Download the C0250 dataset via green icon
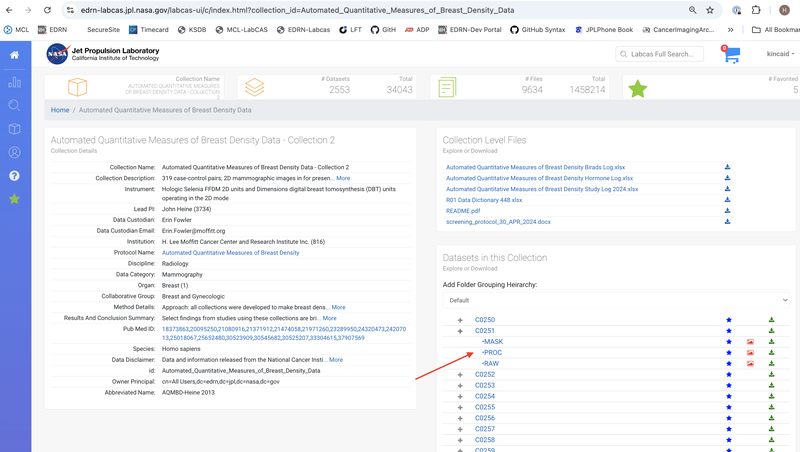The image size is (800, 452). [771, 320]
